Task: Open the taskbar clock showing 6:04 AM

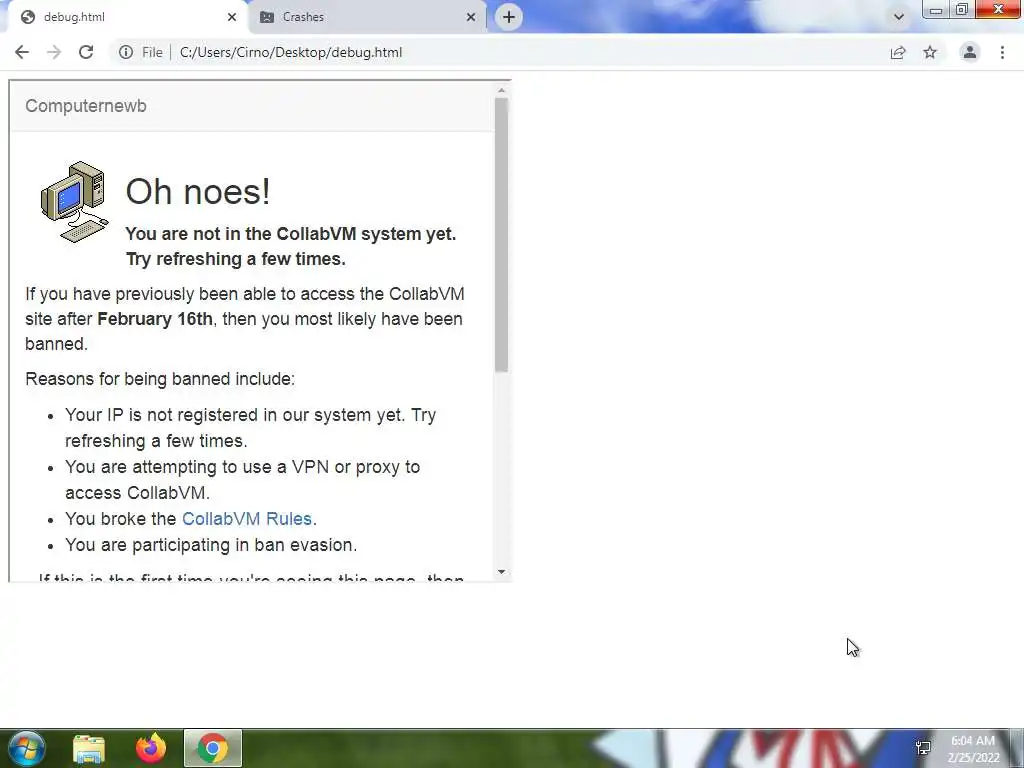Action: pyautogui.click(x=973, y=749)
